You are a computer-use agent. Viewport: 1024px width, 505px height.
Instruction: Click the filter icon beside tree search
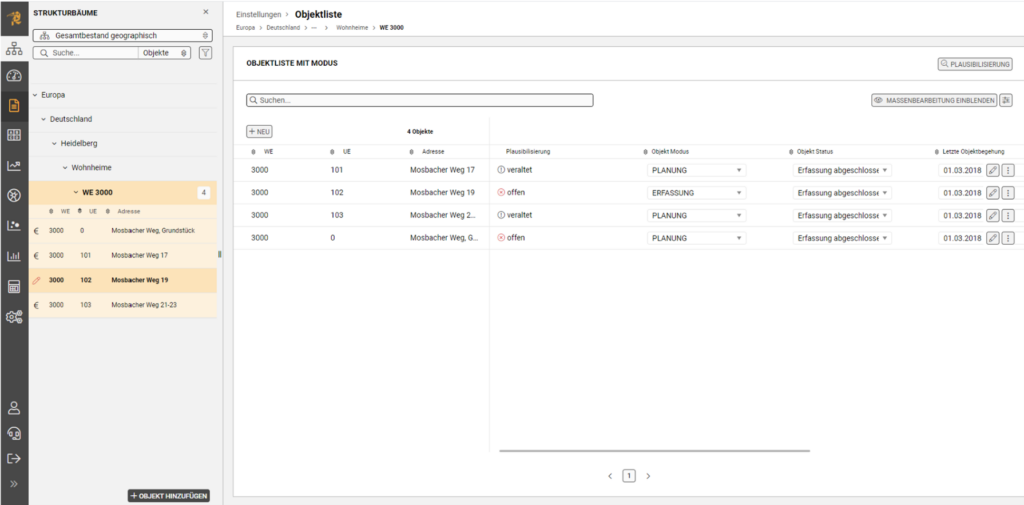pos(205,52)
